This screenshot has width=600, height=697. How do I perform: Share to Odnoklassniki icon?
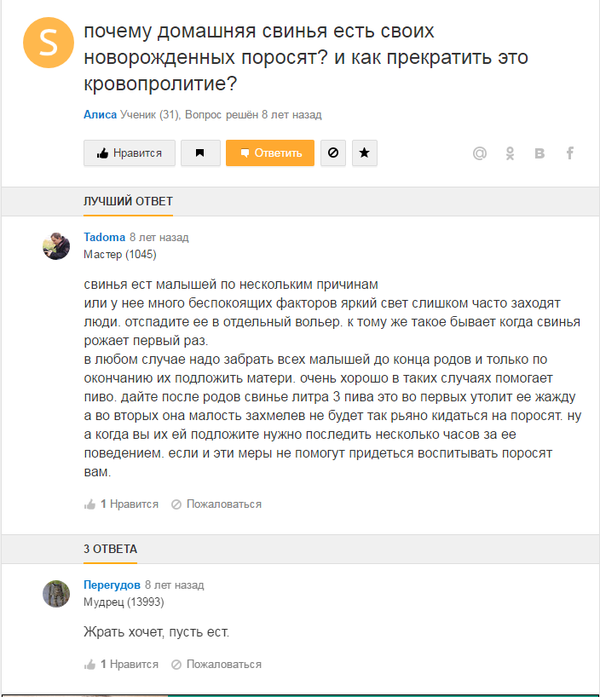pyautogui.click(x=510, y=153)
